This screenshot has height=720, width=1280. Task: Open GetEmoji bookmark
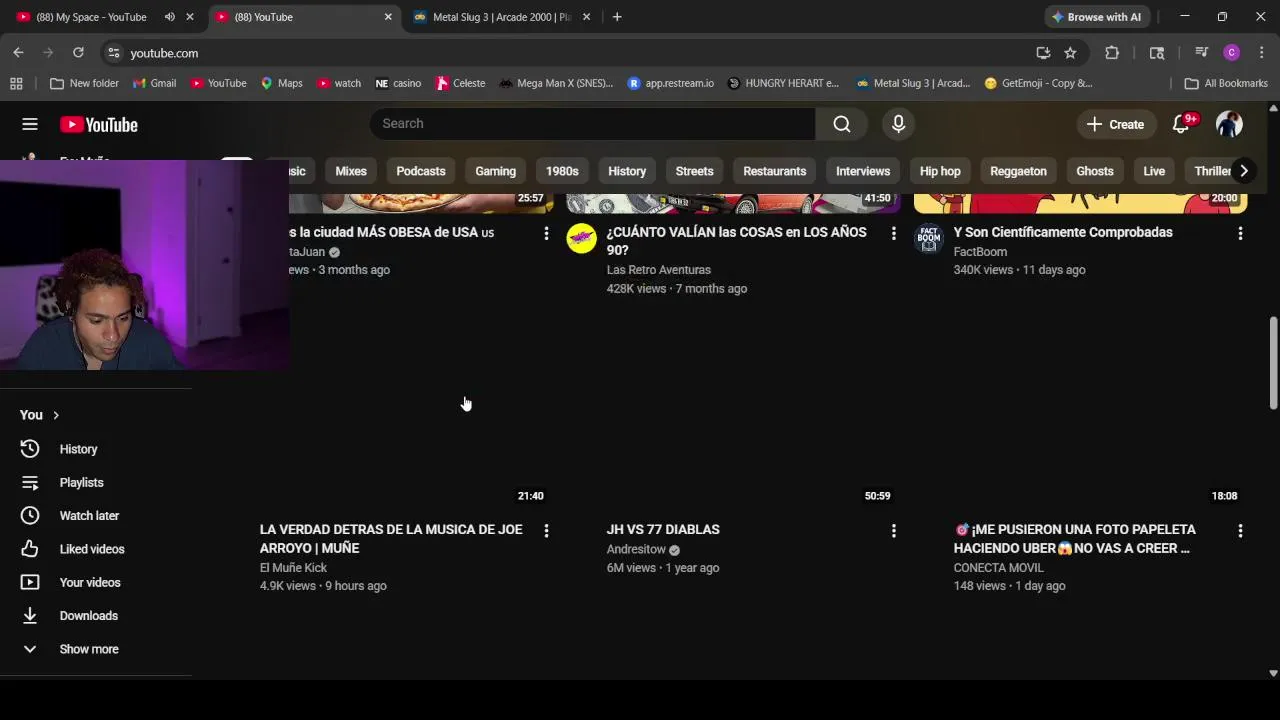coord(1038,83)
